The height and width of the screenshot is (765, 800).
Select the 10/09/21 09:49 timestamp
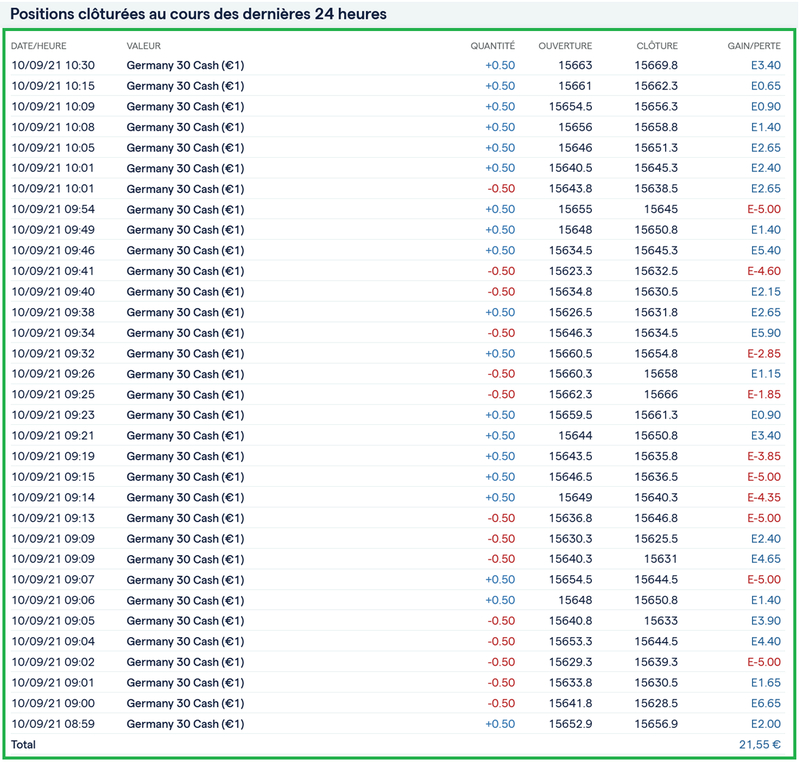point(53,230)
